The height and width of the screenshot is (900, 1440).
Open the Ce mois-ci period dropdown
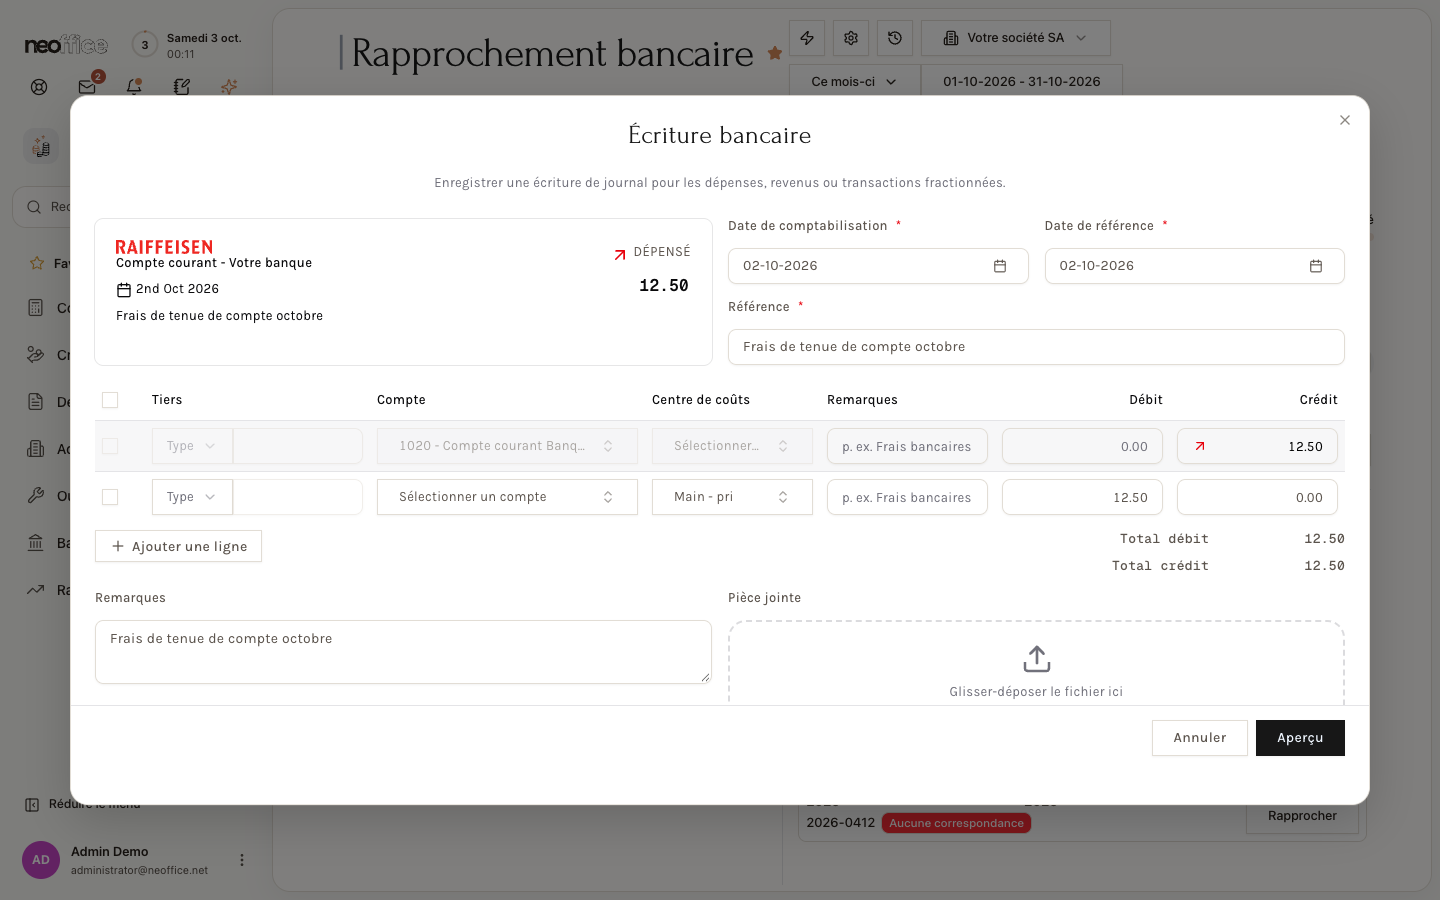pyautogui.click(x=854, y=81)
